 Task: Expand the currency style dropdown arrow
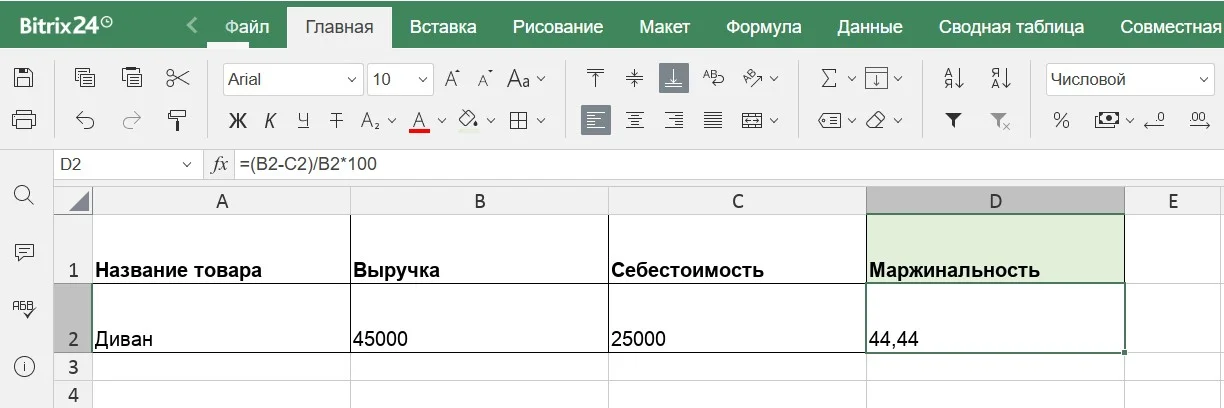(x=1130, y=121)
